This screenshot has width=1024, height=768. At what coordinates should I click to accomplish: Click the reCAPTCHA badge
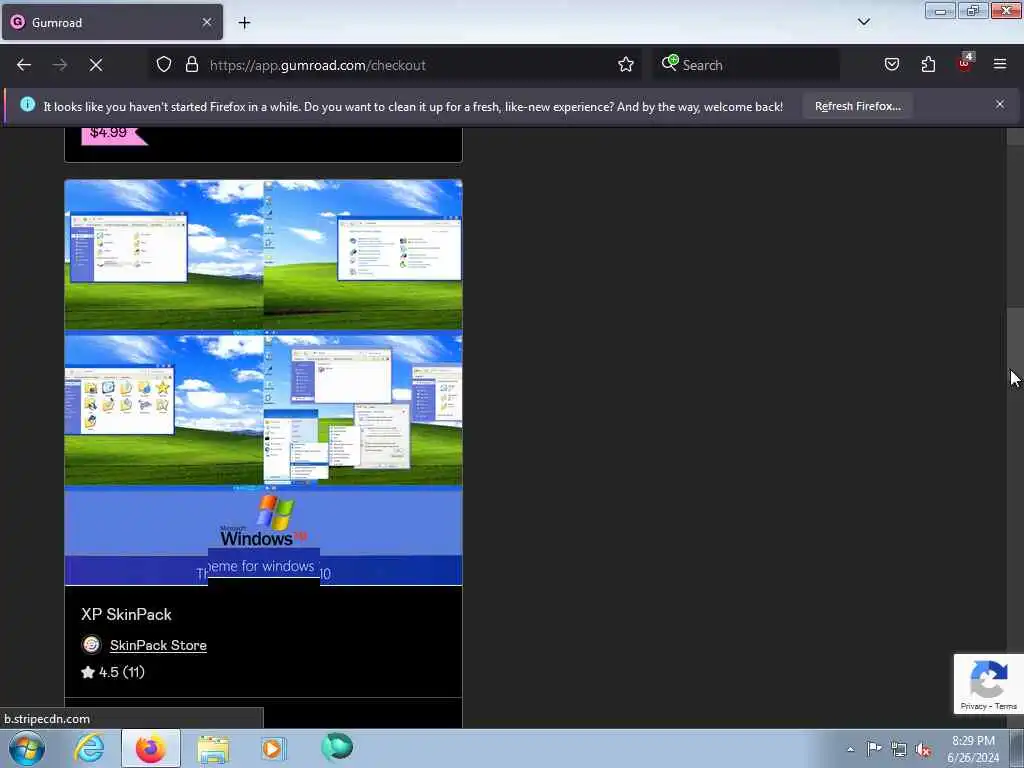coord(988,684)
